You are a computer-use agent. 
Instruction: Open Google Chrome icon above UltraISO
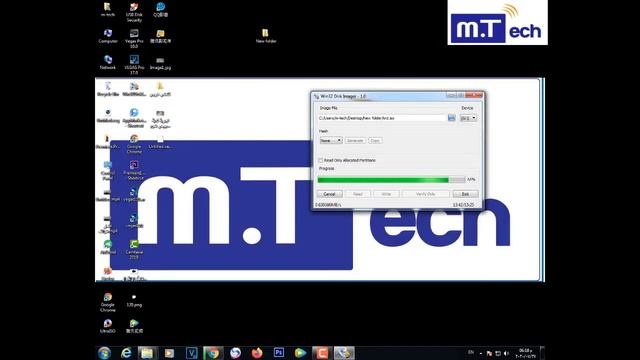click(108, 302)
